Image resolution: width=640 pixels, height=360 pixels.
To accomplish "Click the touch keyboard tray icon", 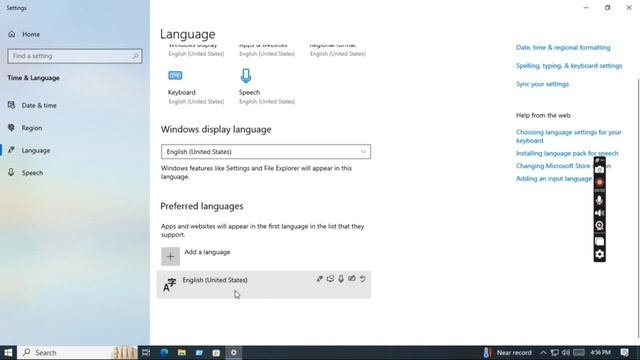I will pos(579,353).
